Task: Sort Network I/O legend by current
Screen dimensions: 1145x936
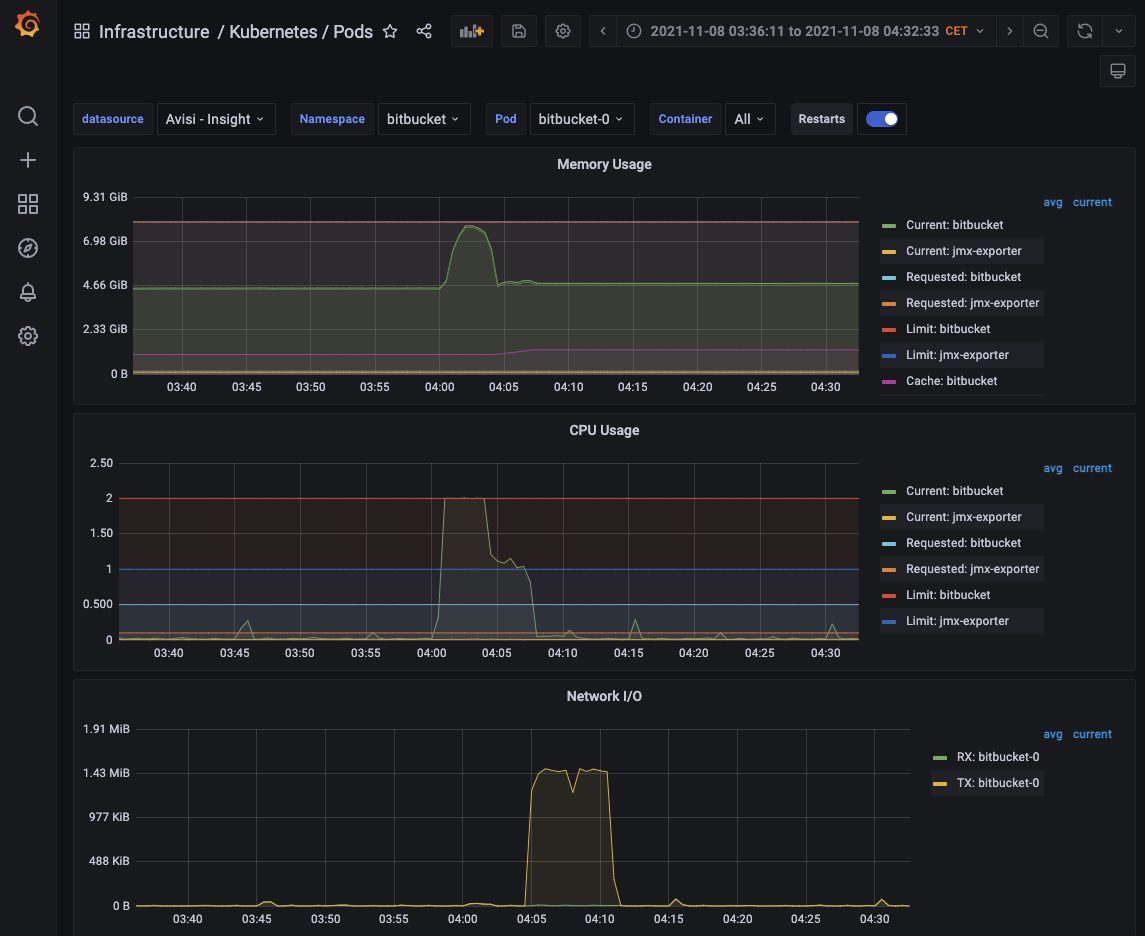Action: click(1092, 734)
